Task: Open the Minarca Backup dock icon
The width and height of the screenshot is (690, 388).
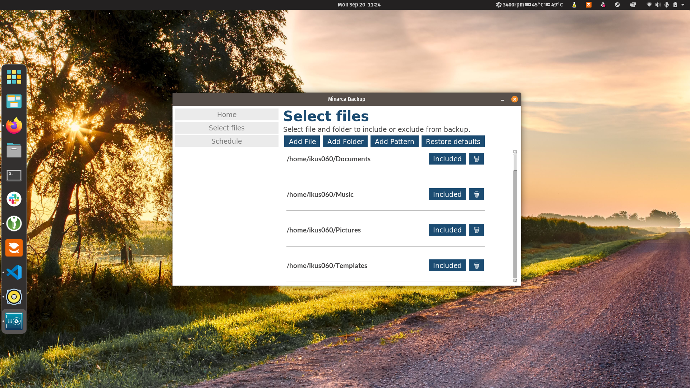Action: 14,321
